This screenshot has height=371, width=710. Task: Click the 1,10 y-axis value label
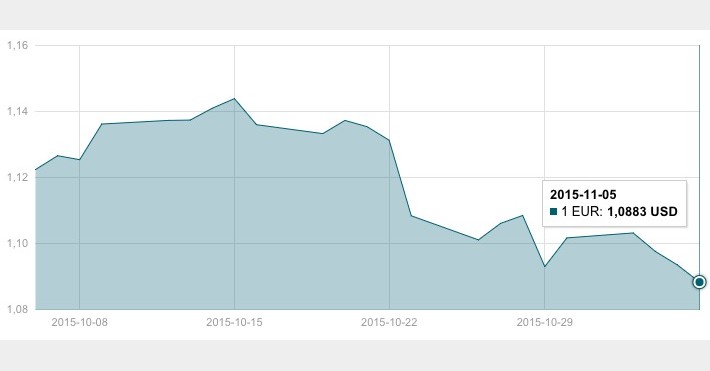tap(18, 243)
